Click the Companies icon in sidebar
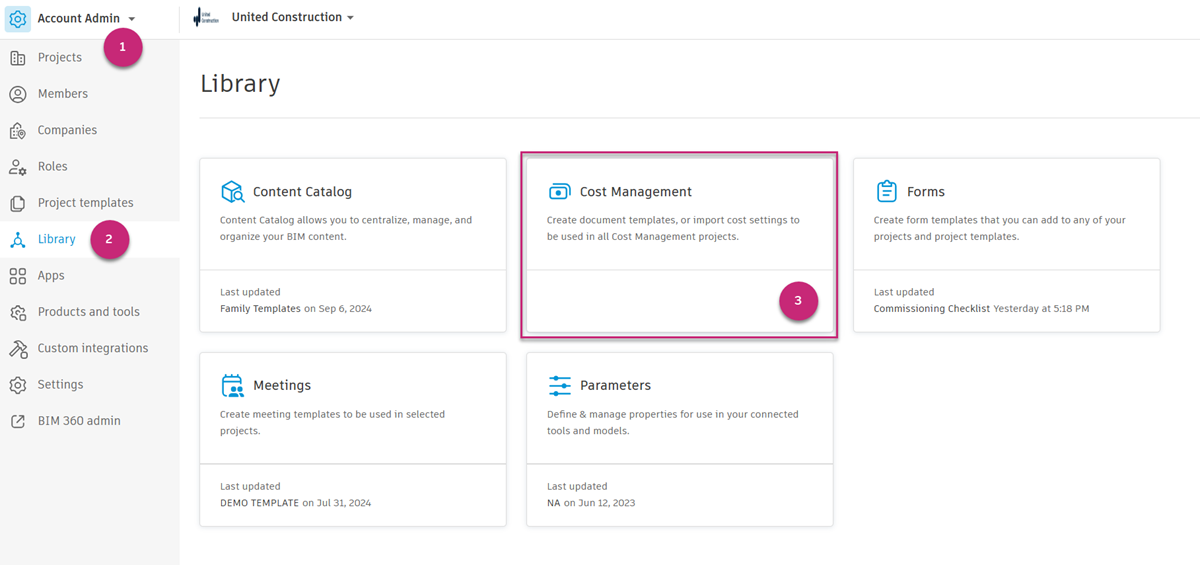 18,131
